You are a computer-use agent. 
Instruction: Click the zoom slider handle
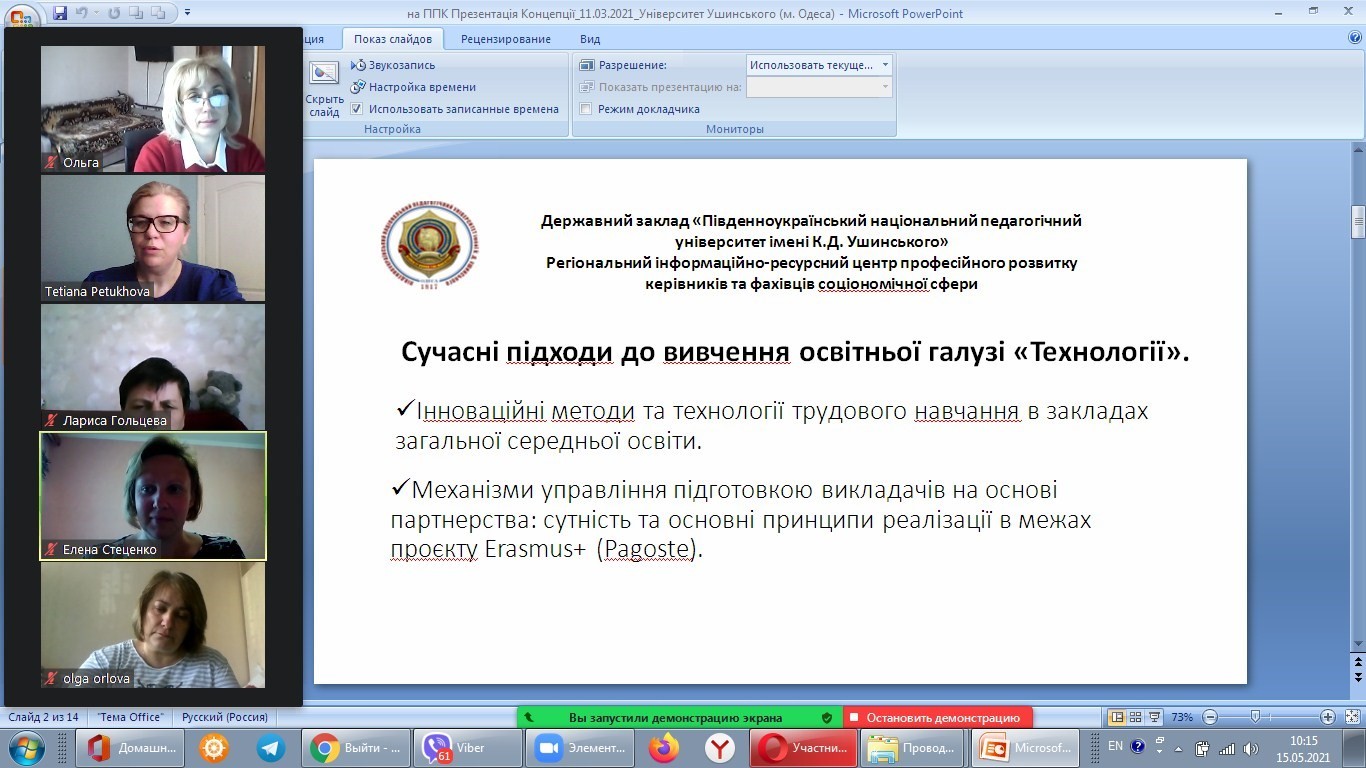point(1255,717)
